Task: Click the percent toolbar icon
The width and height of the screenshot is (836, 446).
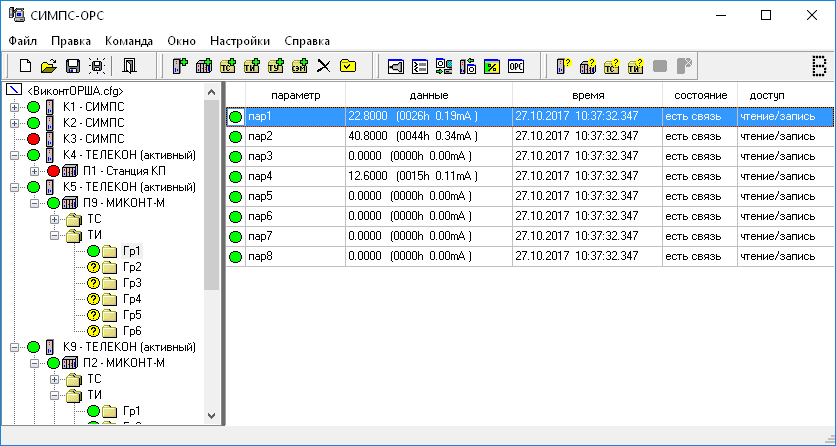Action: (x=492, y=67)
